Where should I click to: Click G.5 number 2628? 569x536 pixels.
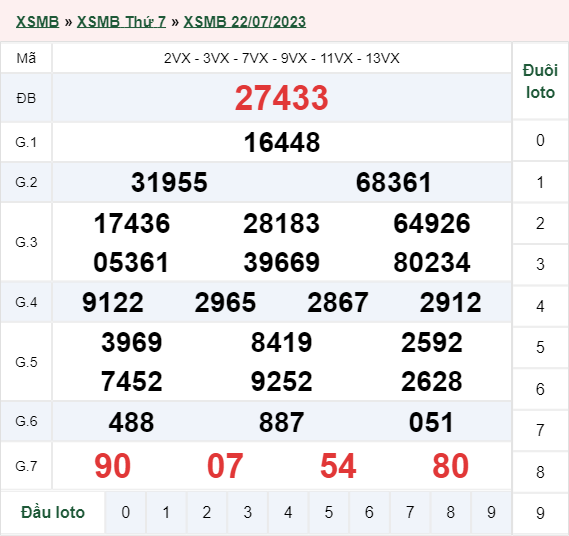[432, 381]
